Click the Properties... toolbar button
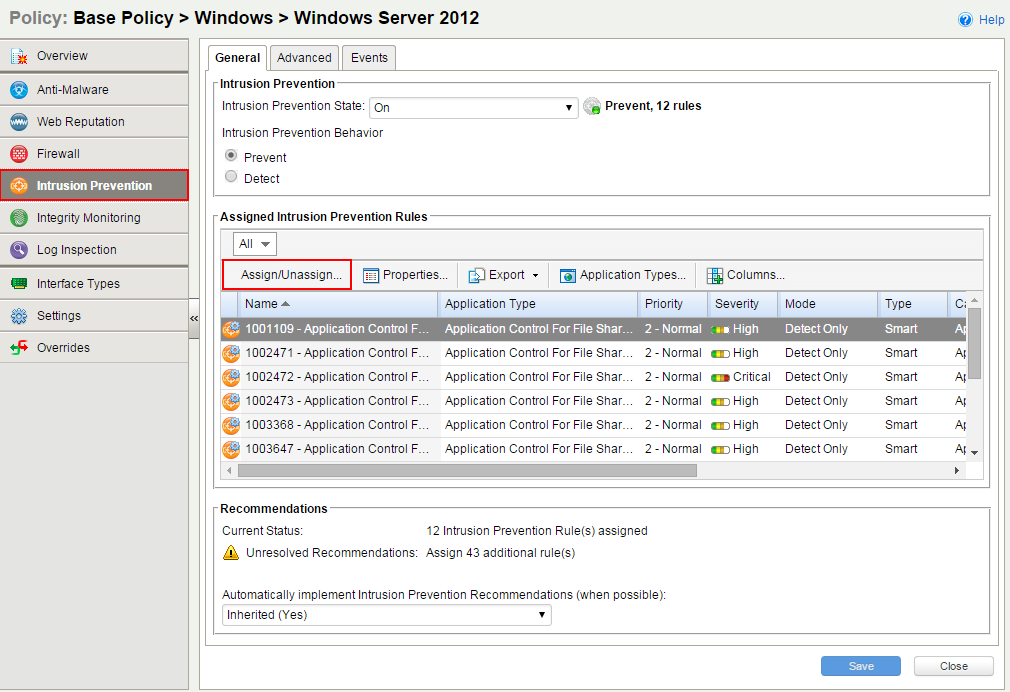This screenshot has height=692, width=1010. coord(405,275)
